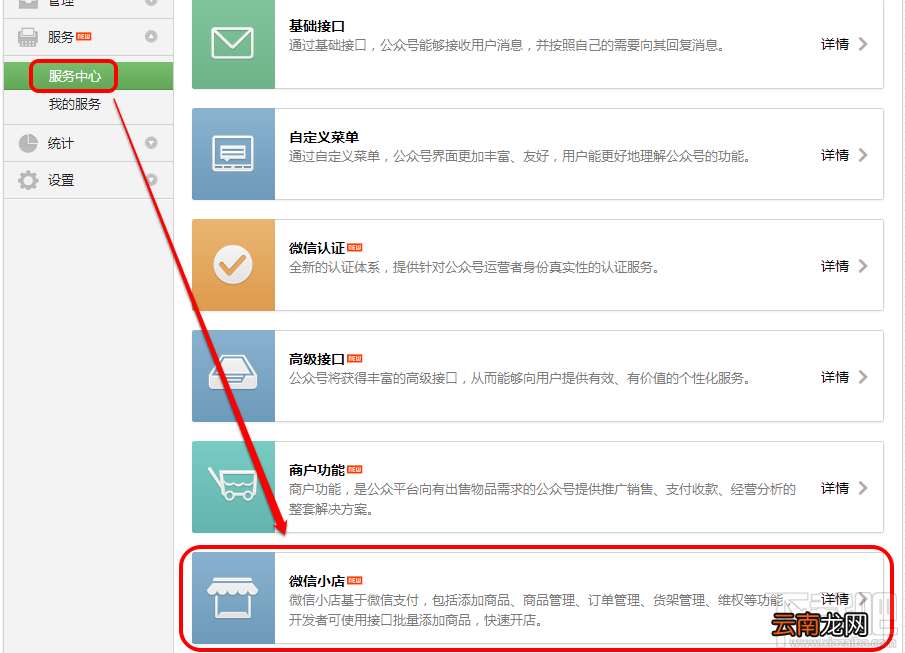This screenshot has width=905, height=653.
Task: Click the 商户功能 description about 推广销售
Action: click(543, 499)
